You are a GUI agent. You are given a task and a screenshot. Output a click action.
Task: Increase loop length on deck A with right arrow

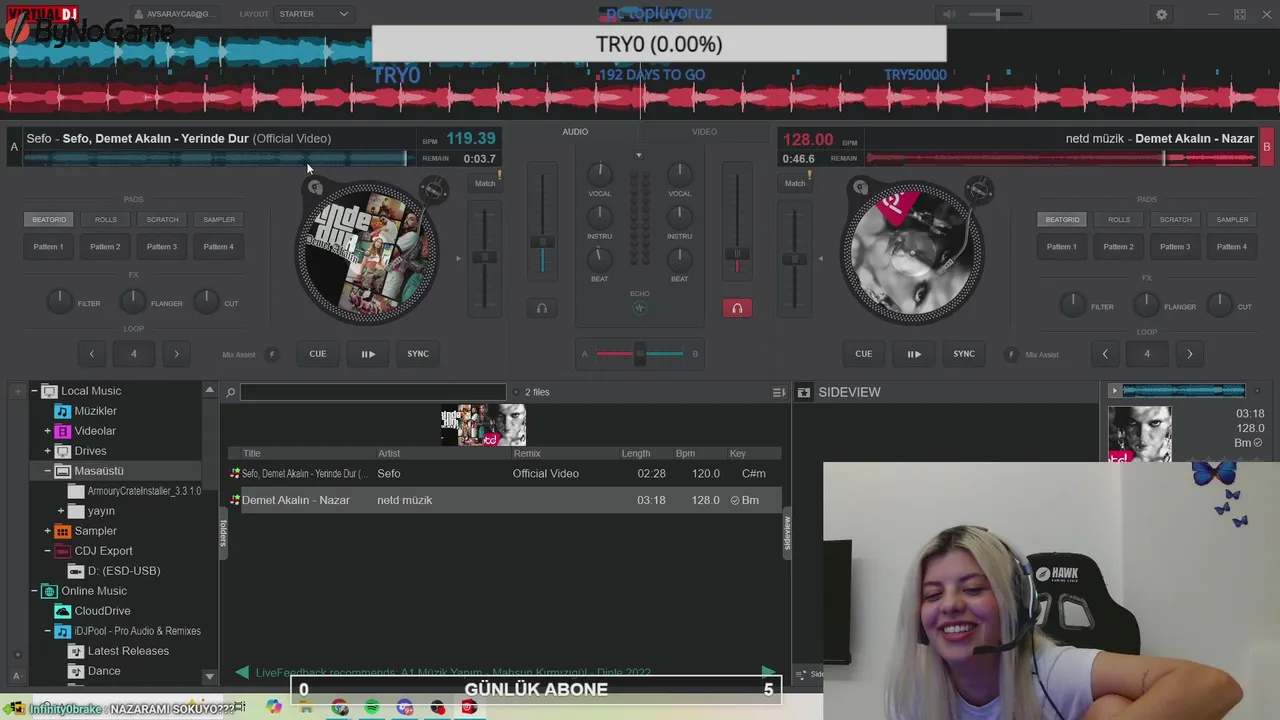tap(176, 353)
